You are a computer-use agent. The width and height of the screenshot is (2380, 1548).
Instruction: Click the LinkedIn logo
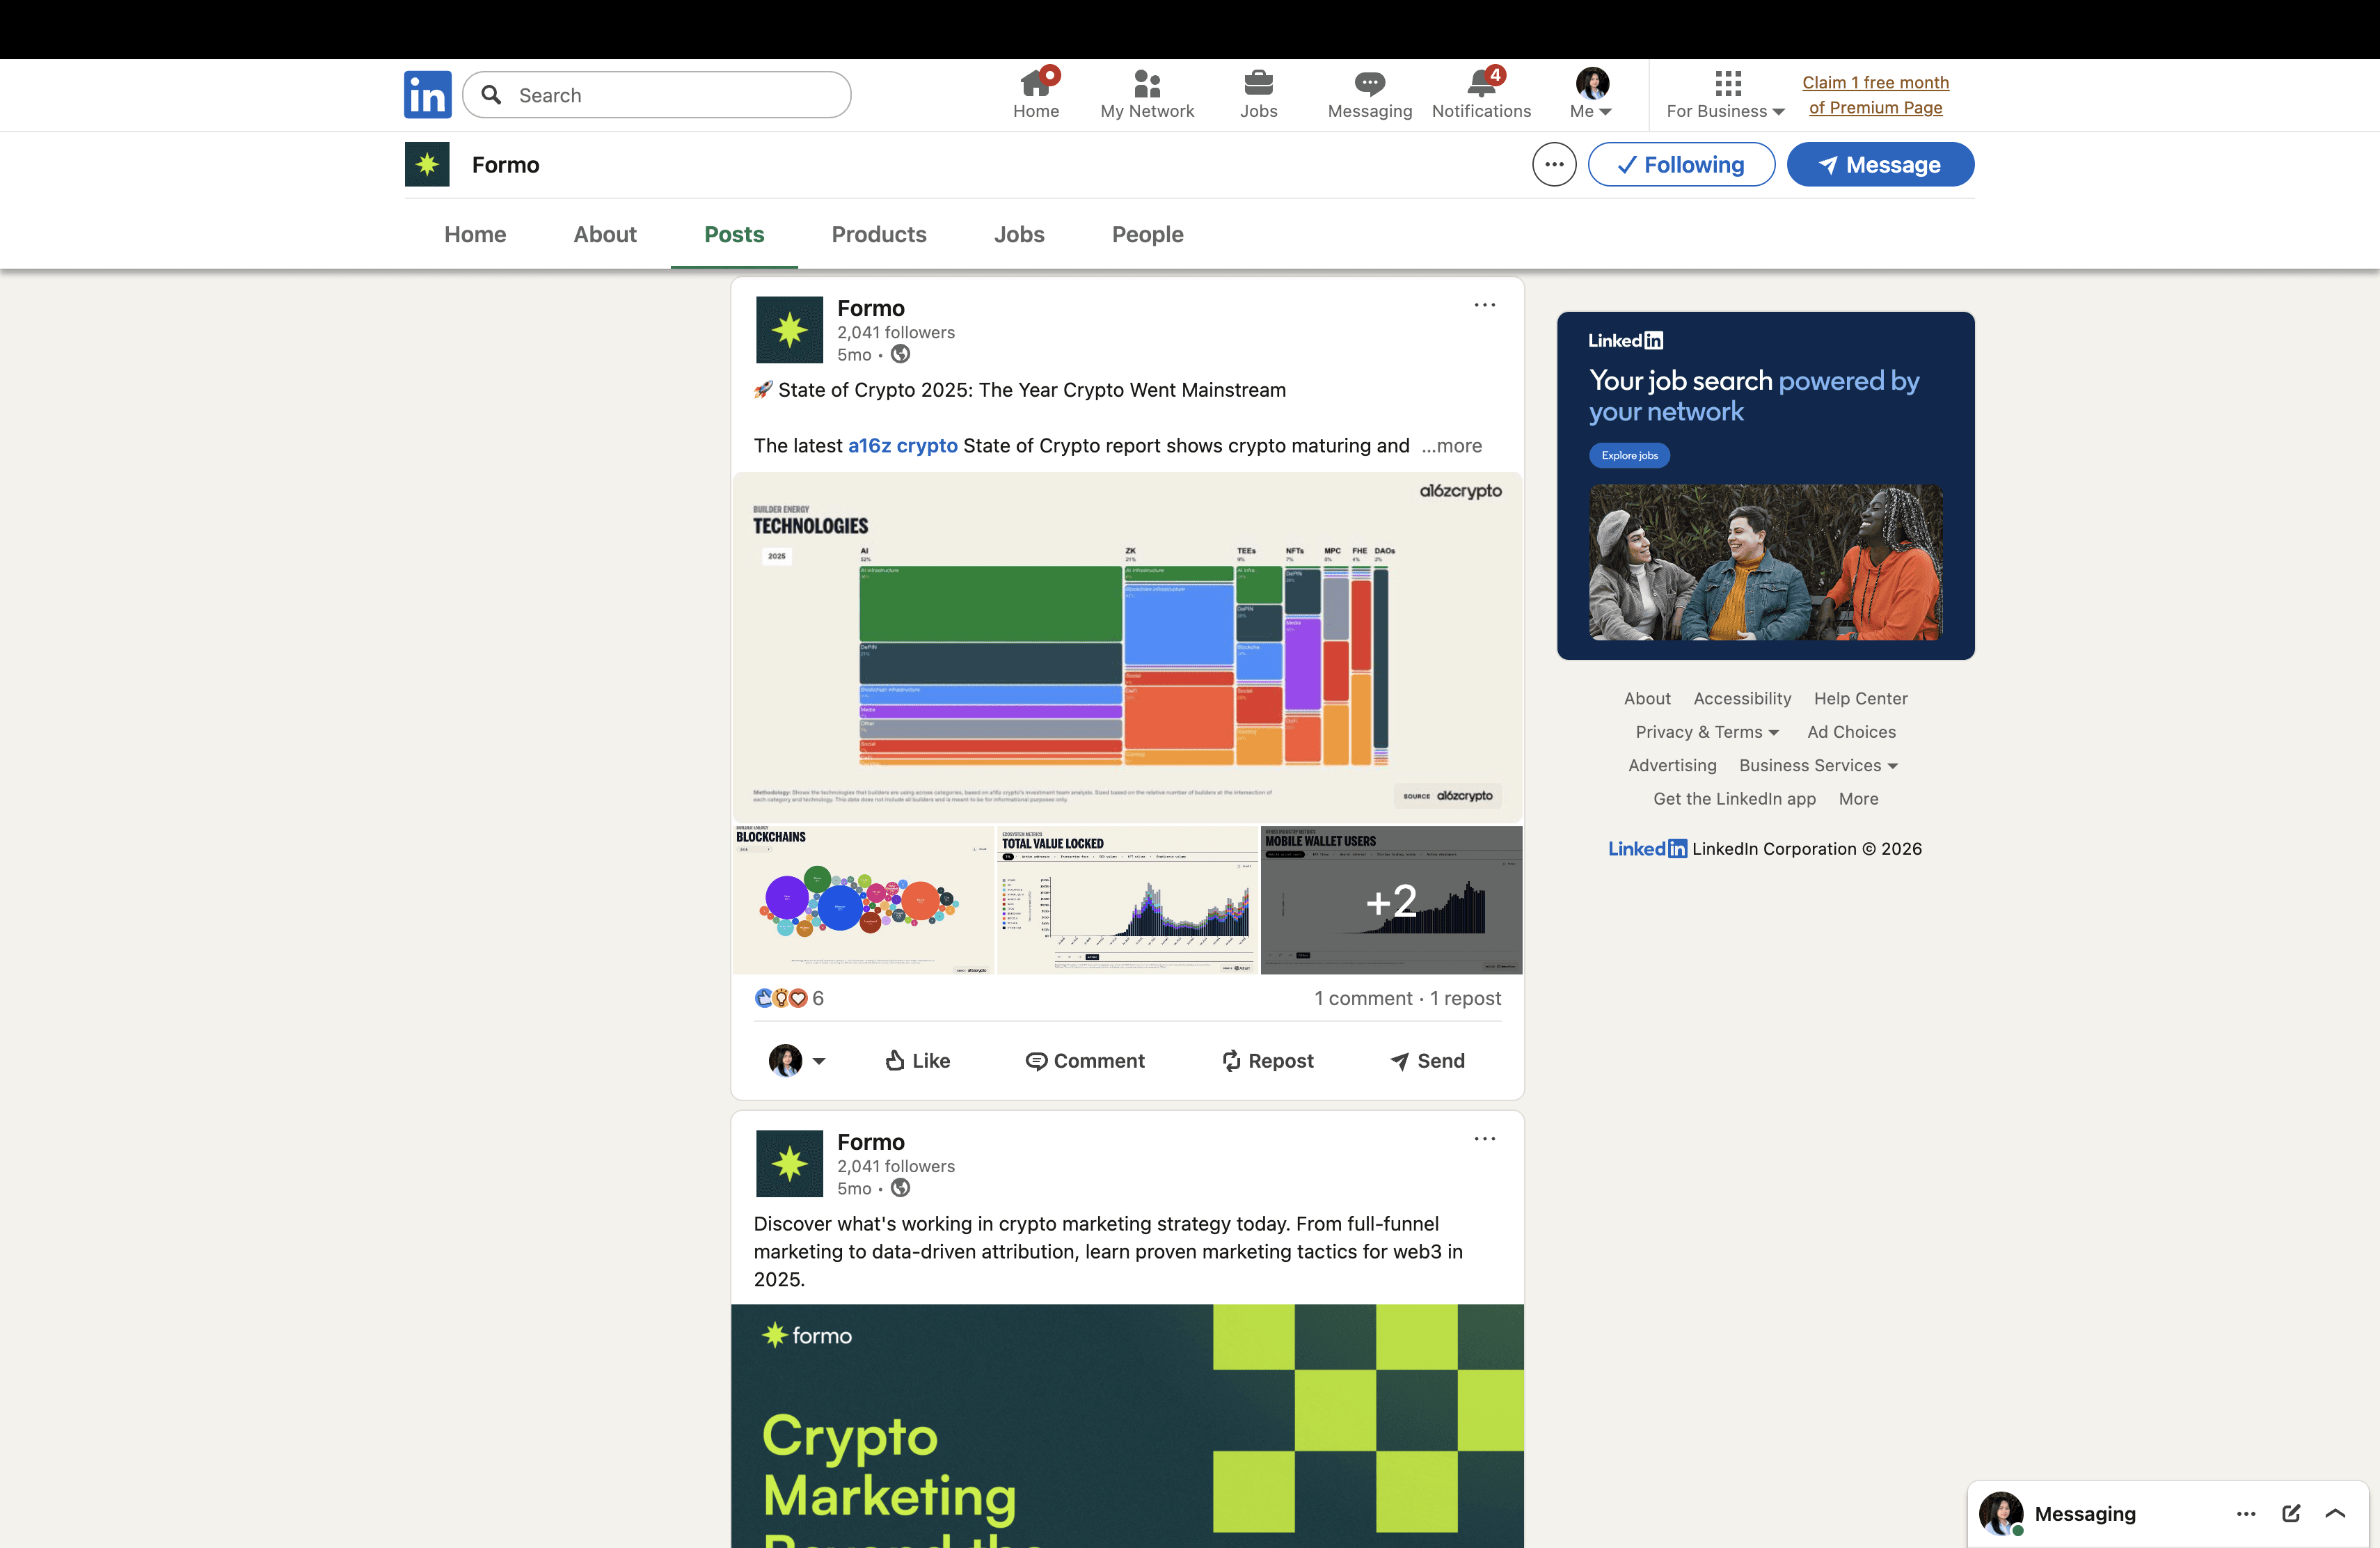pos(427,94)
